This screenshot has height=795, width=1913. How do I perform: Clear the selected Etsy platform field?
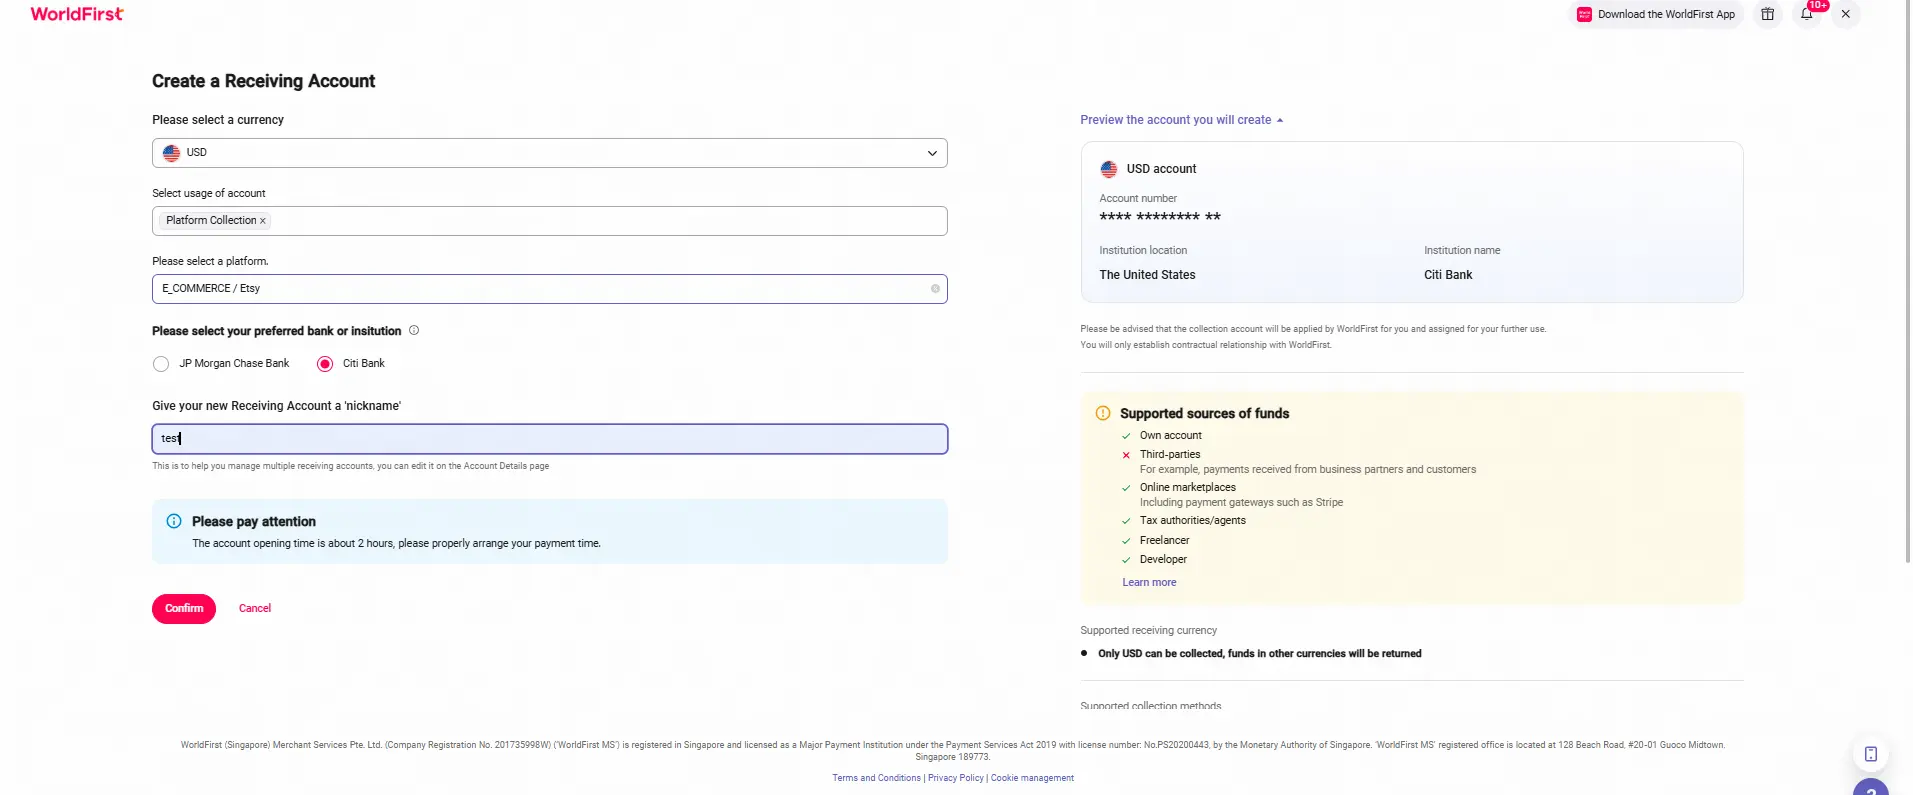[x=935, y=289]
